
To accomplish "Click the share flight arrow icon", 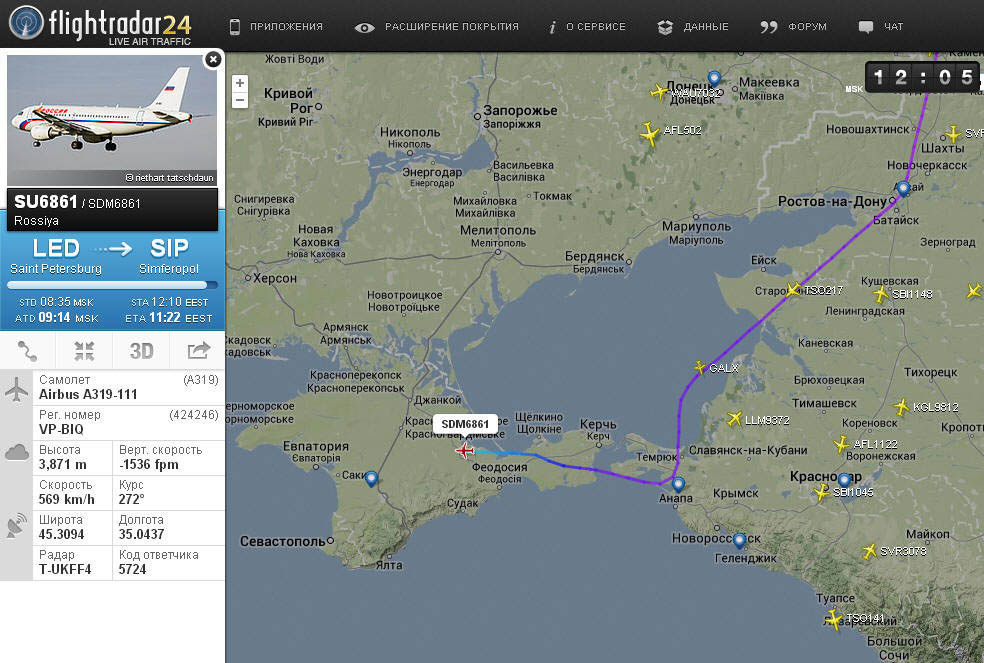I will point(198,351).
